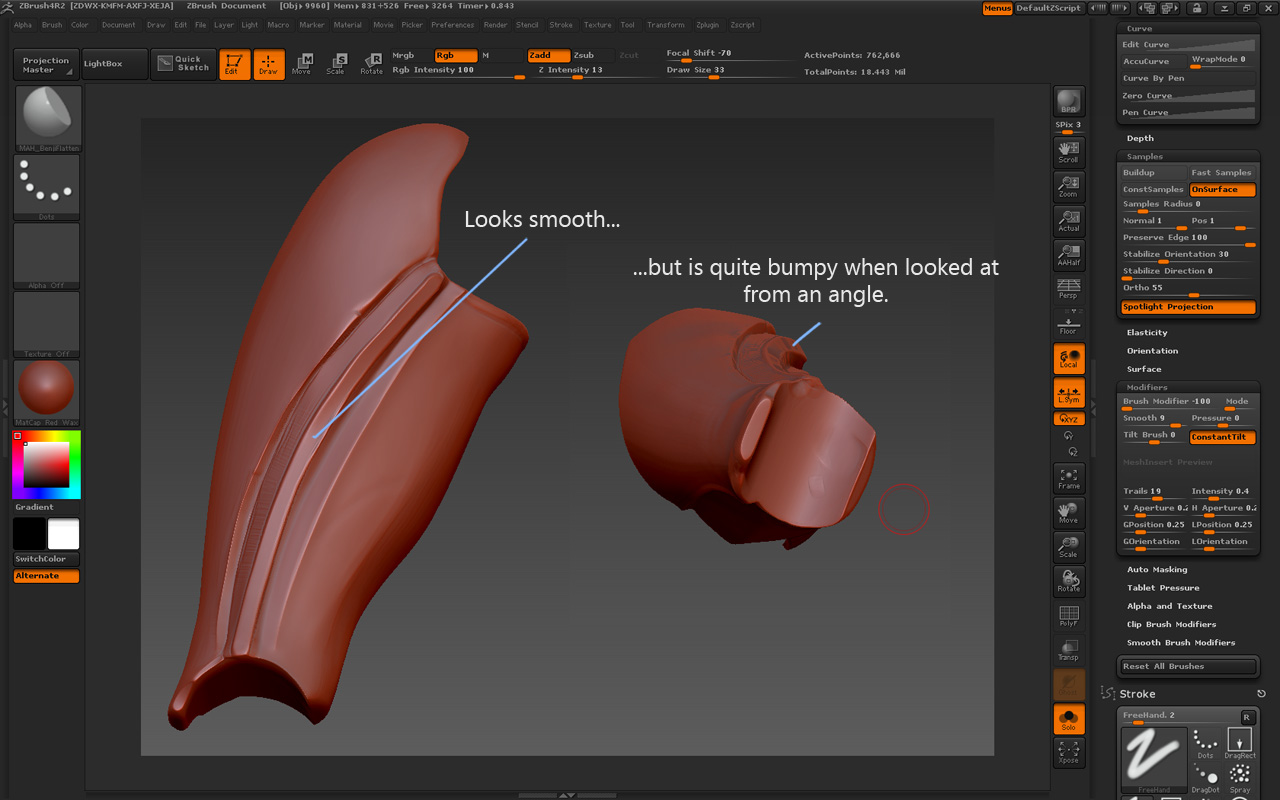Toggle Local transformations
Screen dimensions: 1280x800
click(x=1069, y=359)
